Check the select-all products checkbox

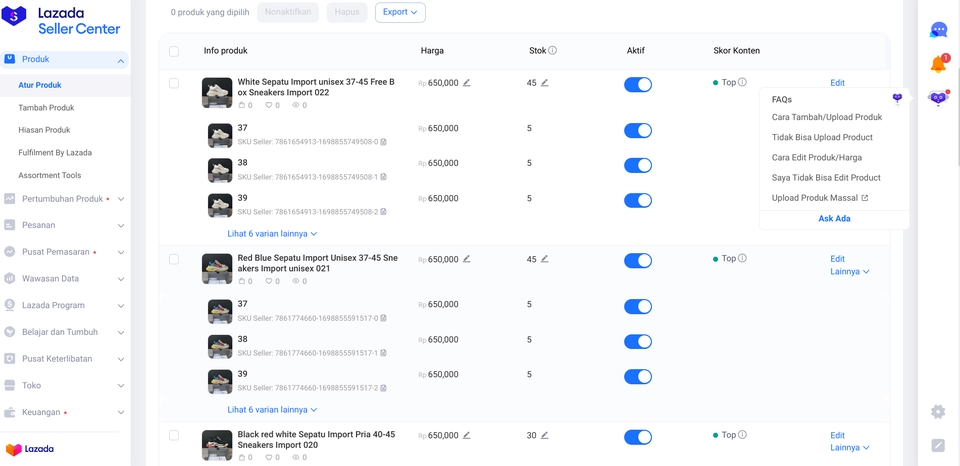tap(174, 51)
